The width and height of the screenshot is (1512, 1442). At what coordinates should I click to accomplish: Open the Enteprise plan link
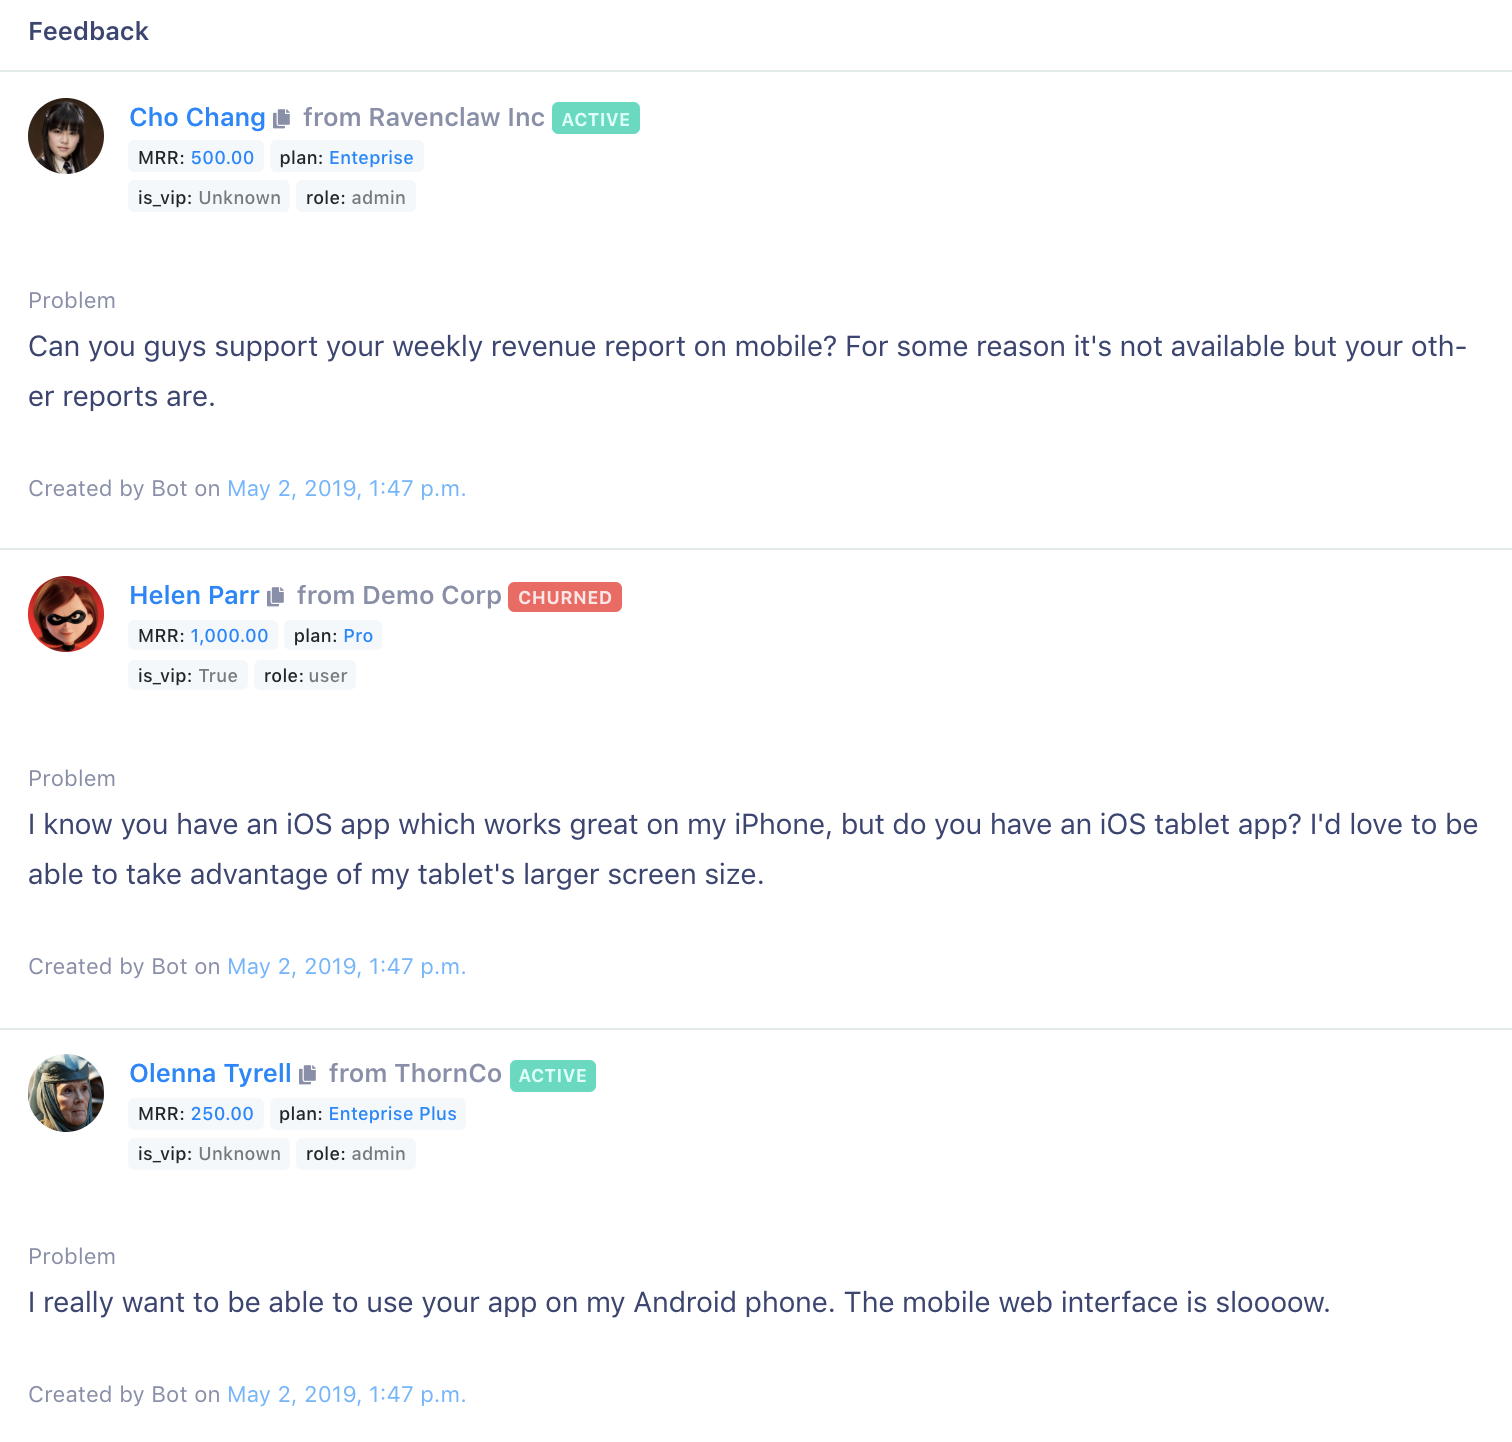click(371, 158)
